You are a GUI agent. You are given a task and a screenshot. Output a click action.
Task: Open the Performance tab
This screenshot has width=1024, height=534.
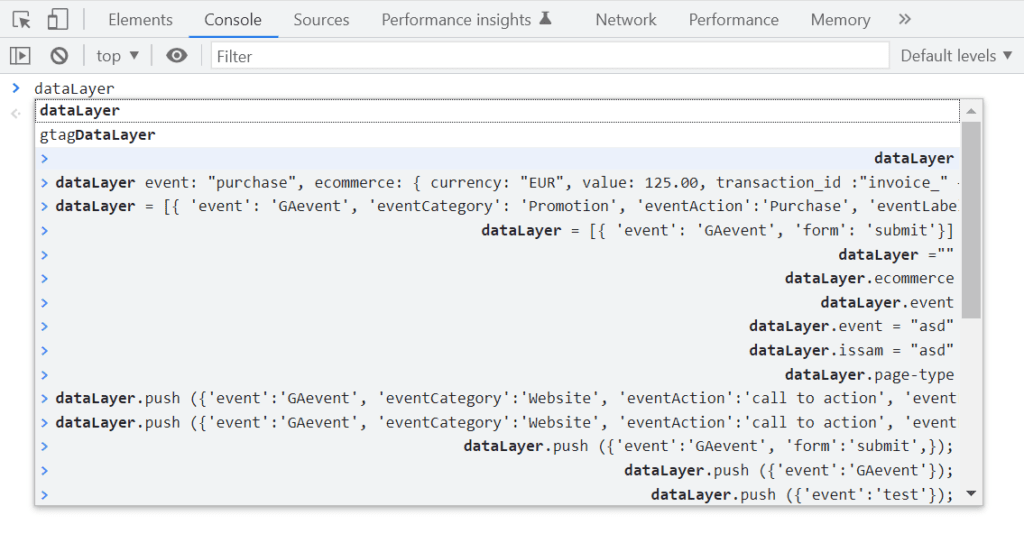[733, 20]
